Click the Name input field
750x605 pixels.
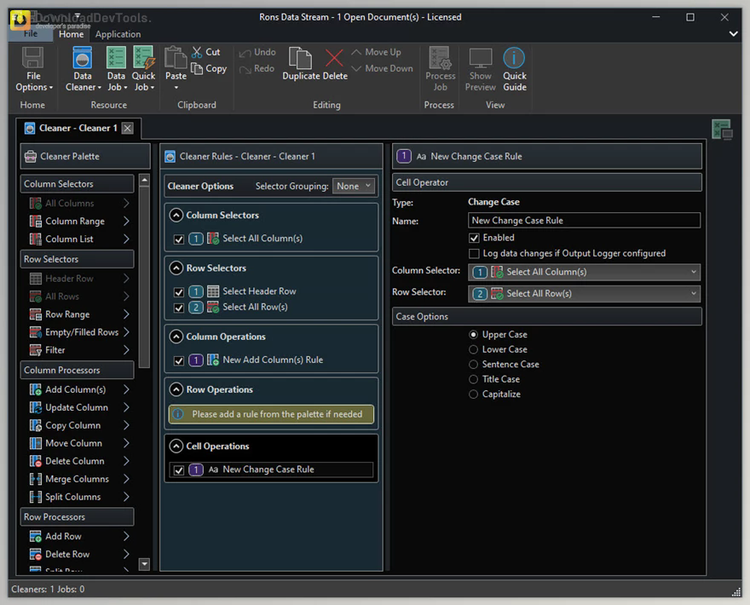click(584, 220)
